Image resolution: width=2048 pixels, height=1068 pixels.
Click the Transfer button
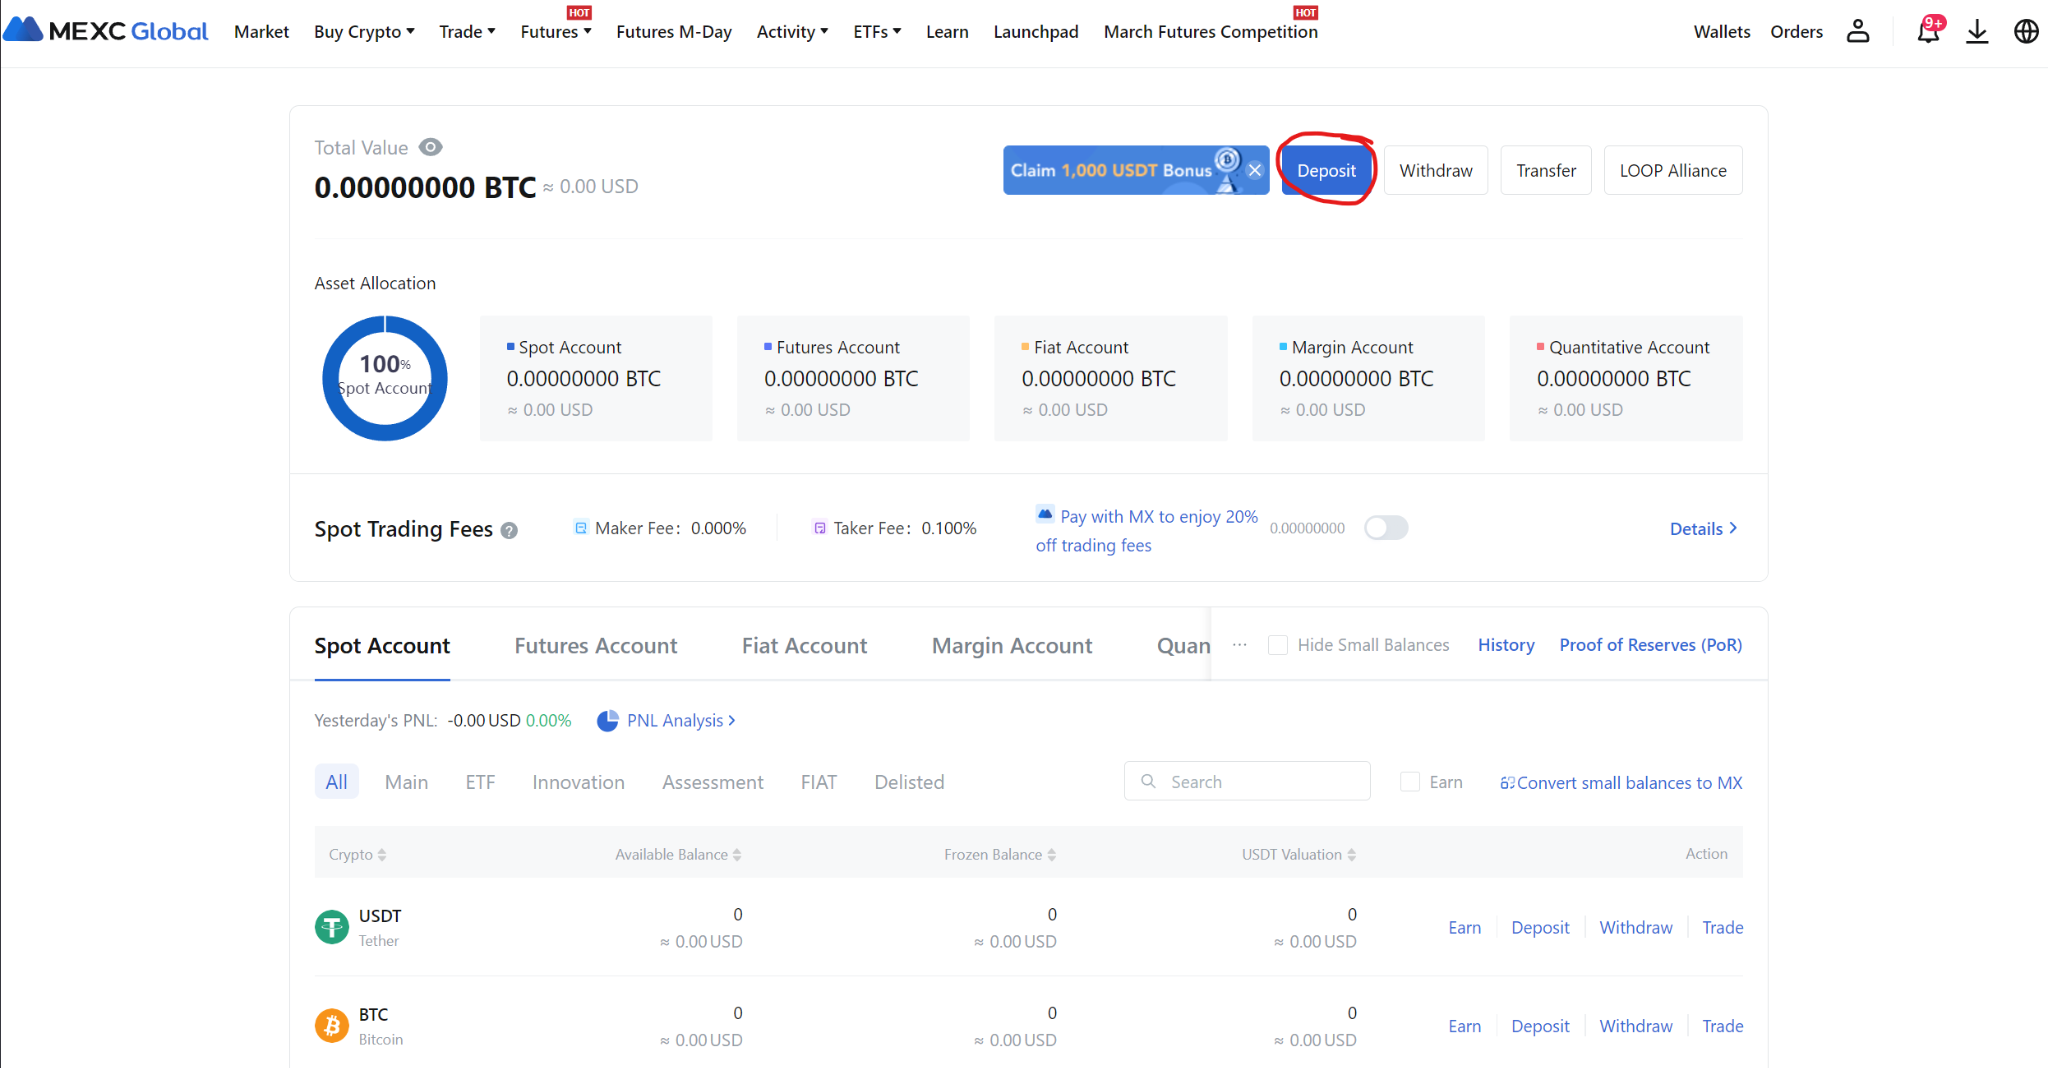pos(1546,170)
